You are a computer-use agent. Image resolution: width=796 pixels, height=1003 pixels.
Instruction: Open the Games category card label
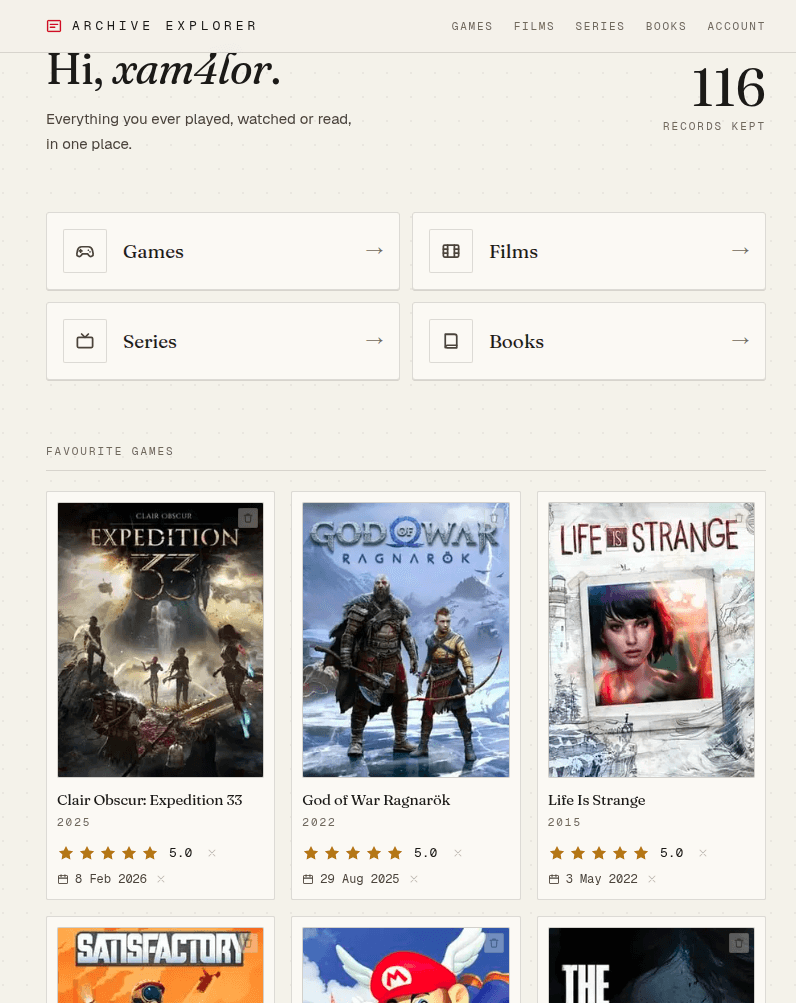tap(154, 252)
